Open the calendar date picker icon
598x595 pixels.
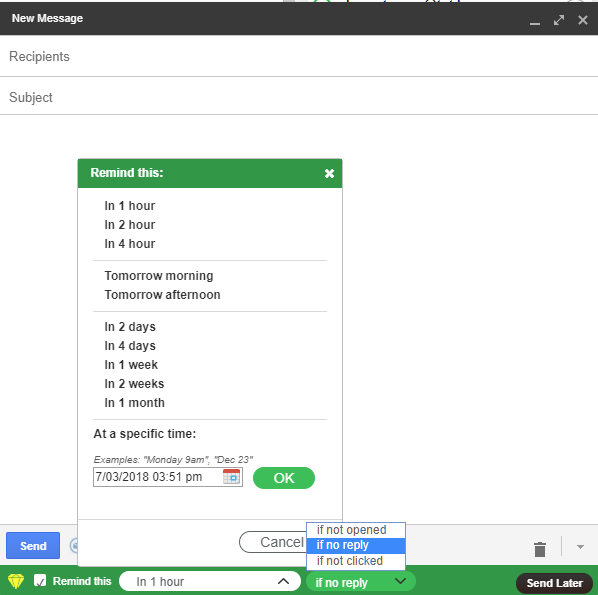231,477
